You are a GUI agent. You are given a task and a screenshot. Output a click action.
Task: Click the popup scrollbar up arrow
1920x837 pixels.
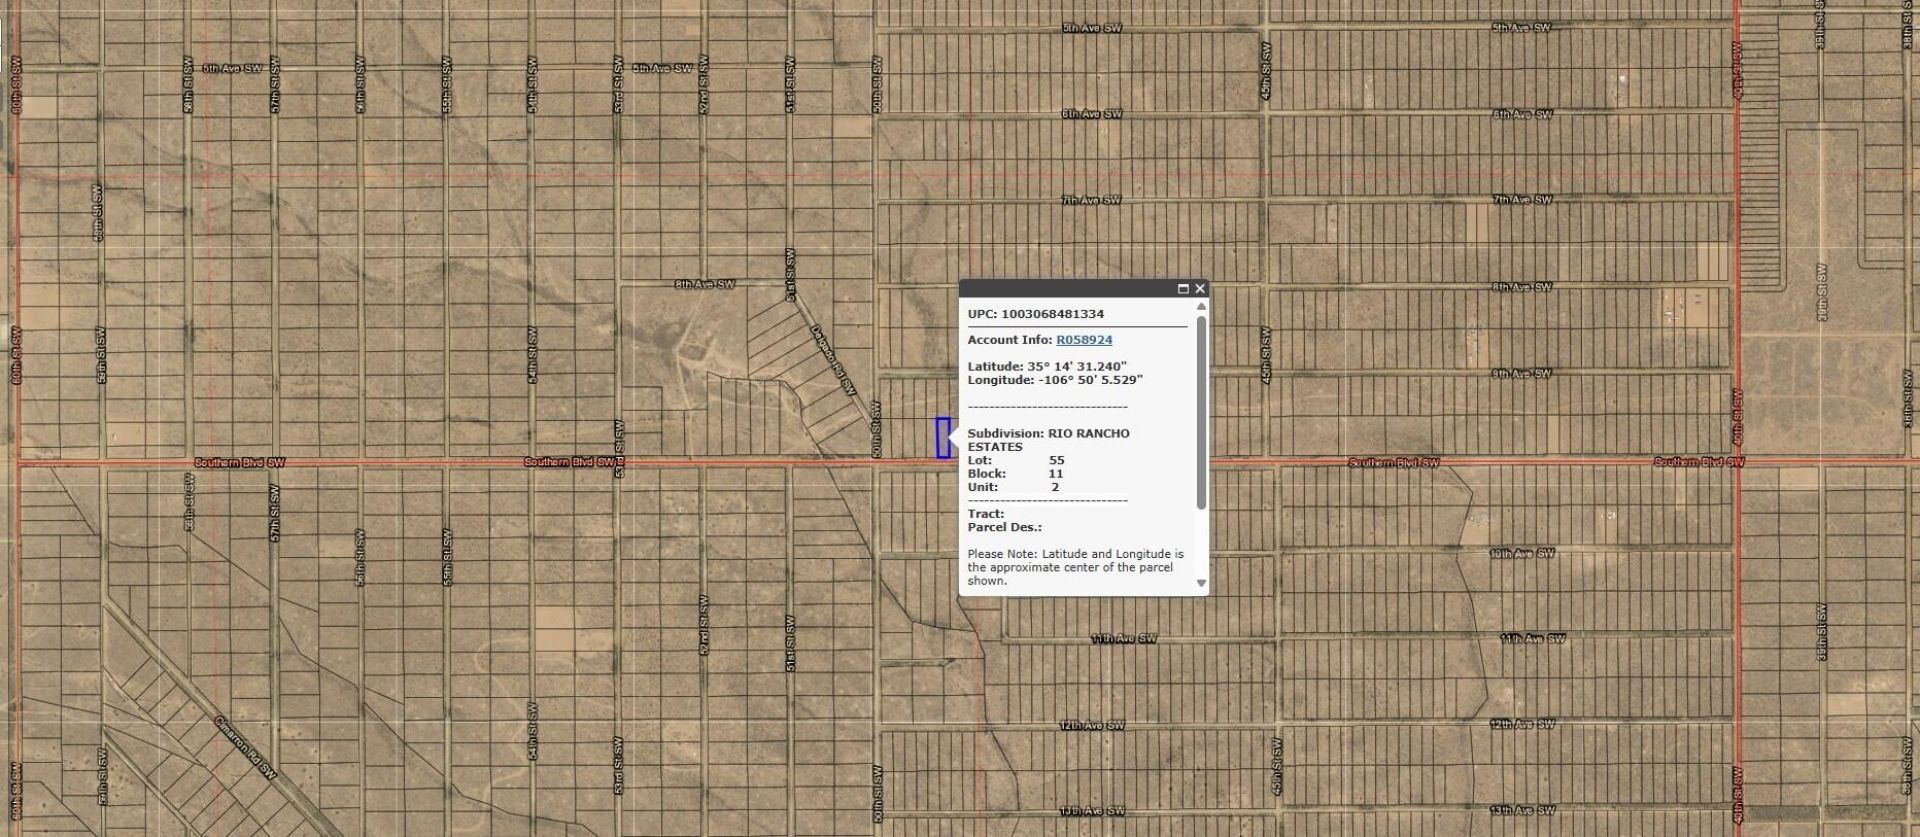[x=1201, y=307]
